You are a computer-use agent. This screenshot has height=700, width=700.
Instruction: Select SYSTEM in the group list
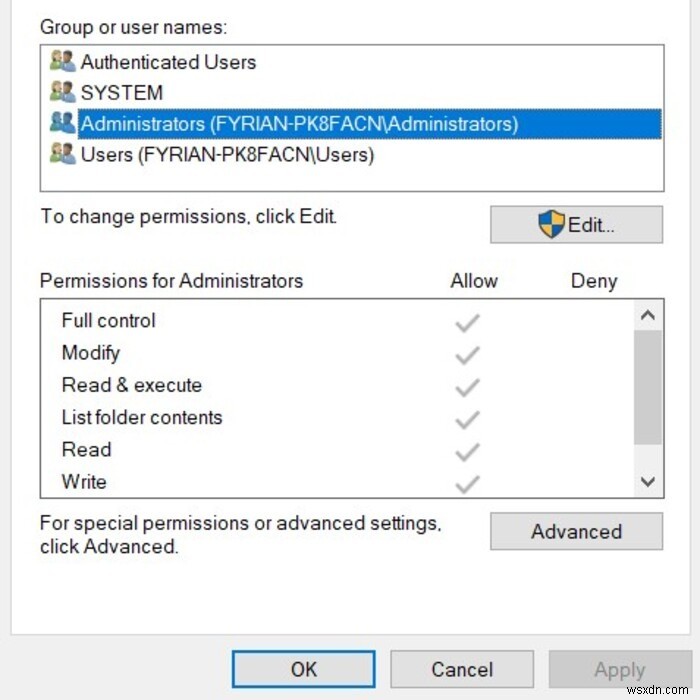coord(121,93)
